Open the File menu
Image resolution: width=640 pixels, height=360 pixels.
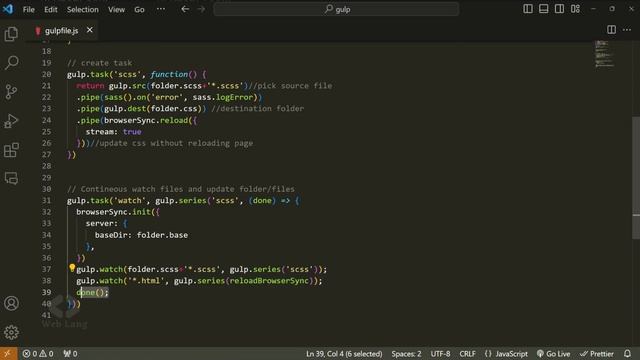point(29,9)
